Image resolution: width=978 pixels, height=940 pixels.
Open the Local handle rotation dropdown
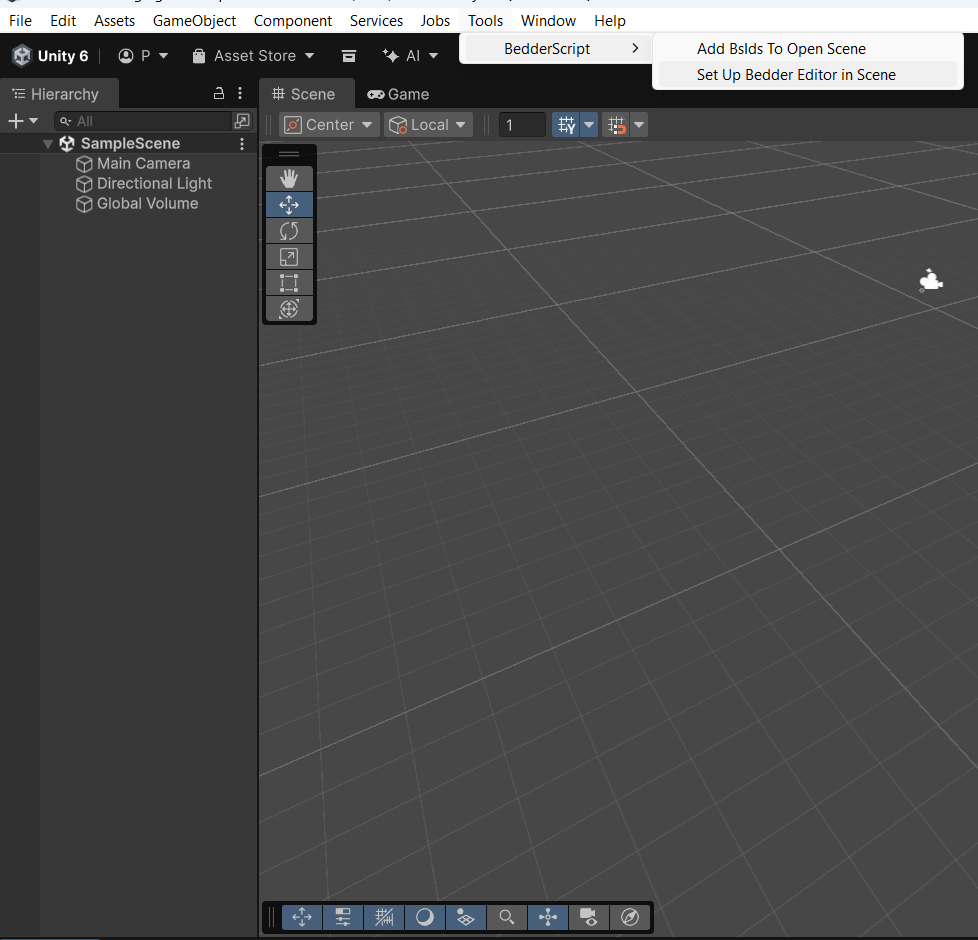pos(428,125)
